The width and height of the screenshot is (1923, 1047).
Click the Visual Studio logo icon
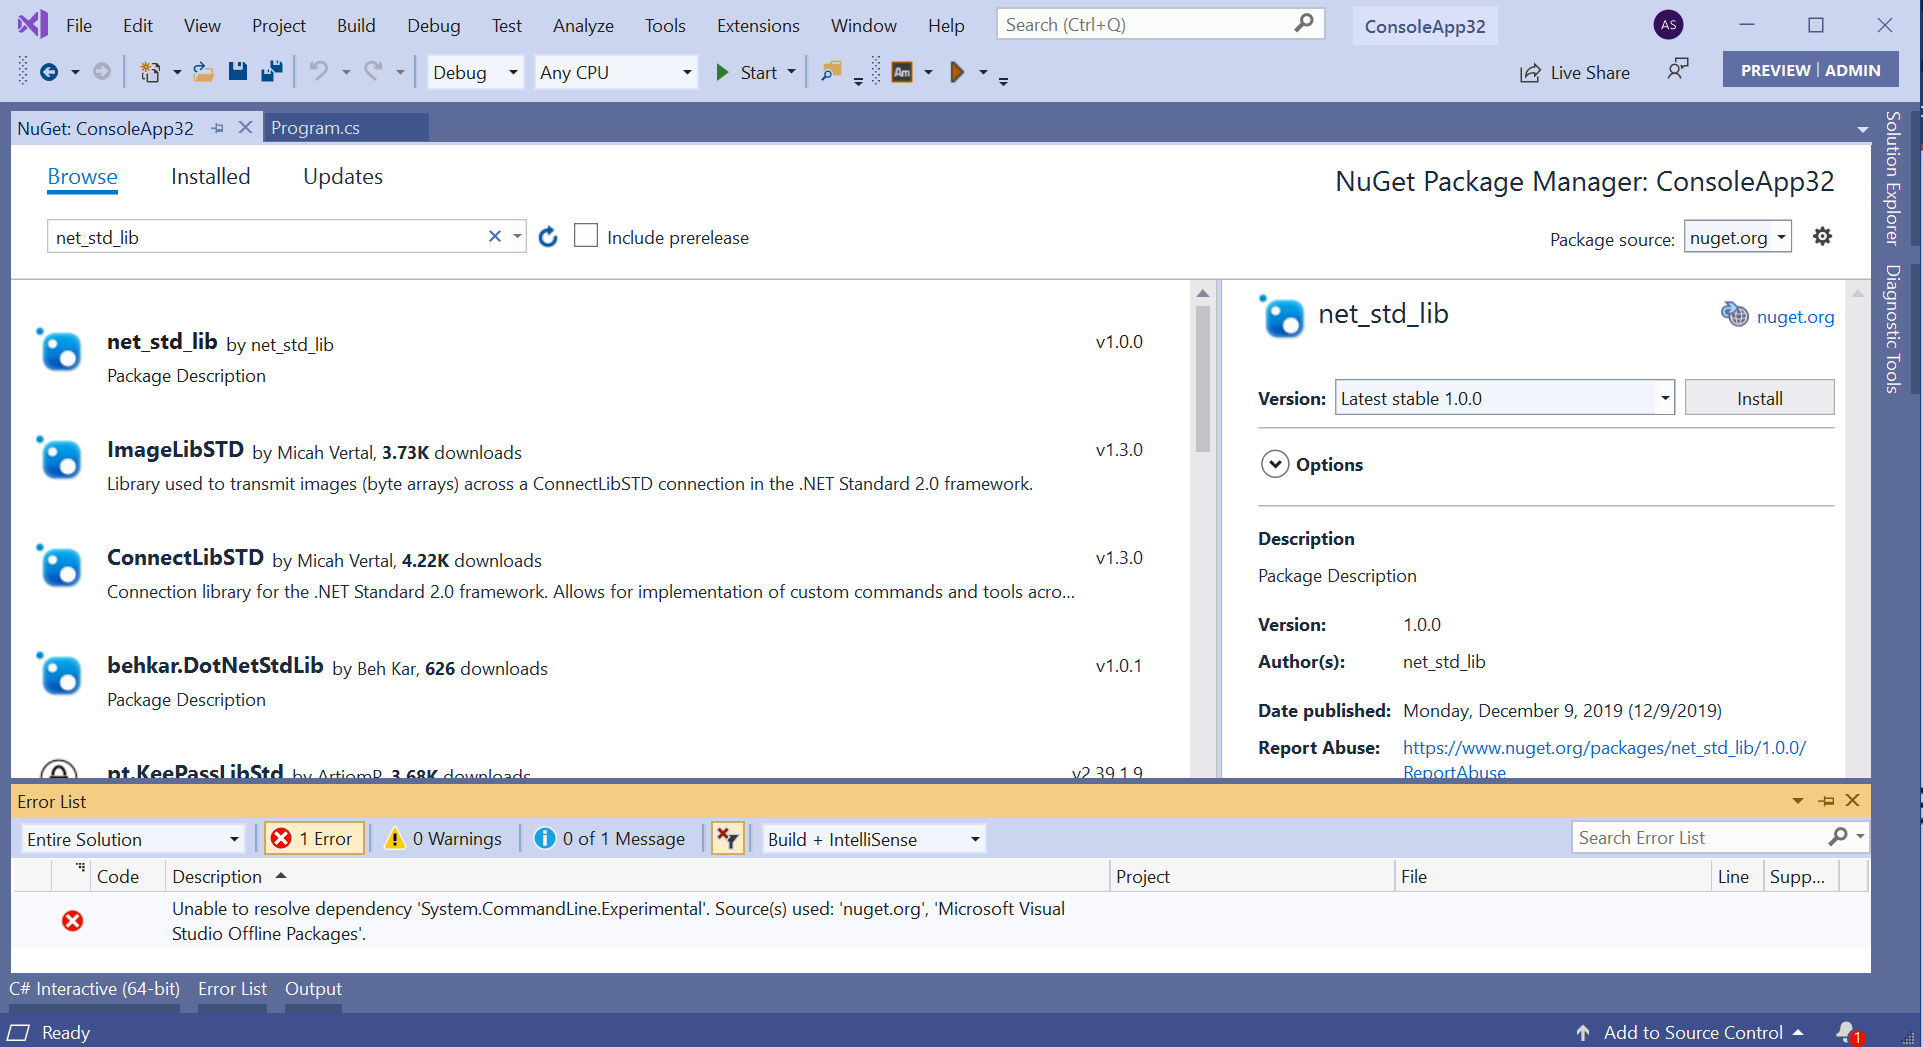[33, 24]
